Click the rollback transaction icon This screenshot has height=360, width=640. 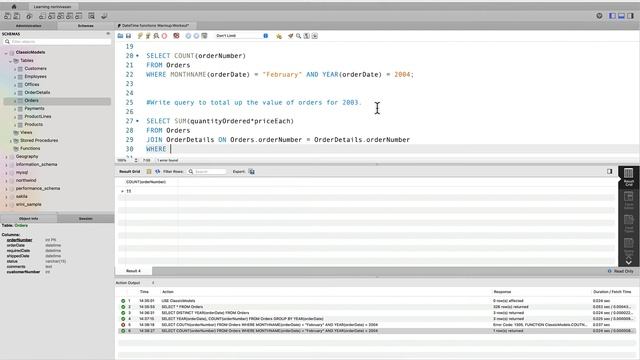tap(196, 36)
